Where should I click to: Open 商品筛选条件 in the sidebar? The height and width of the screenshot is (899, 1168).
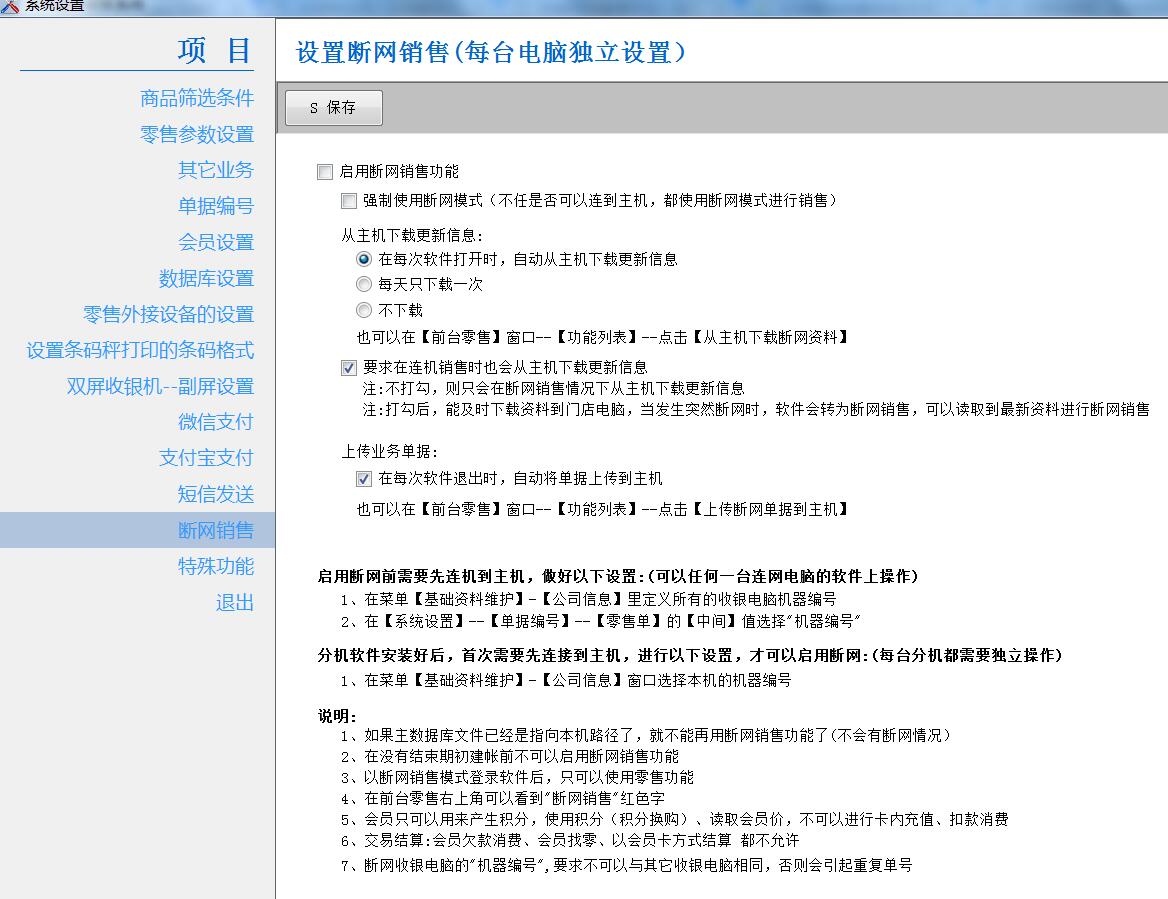[197, 98]
